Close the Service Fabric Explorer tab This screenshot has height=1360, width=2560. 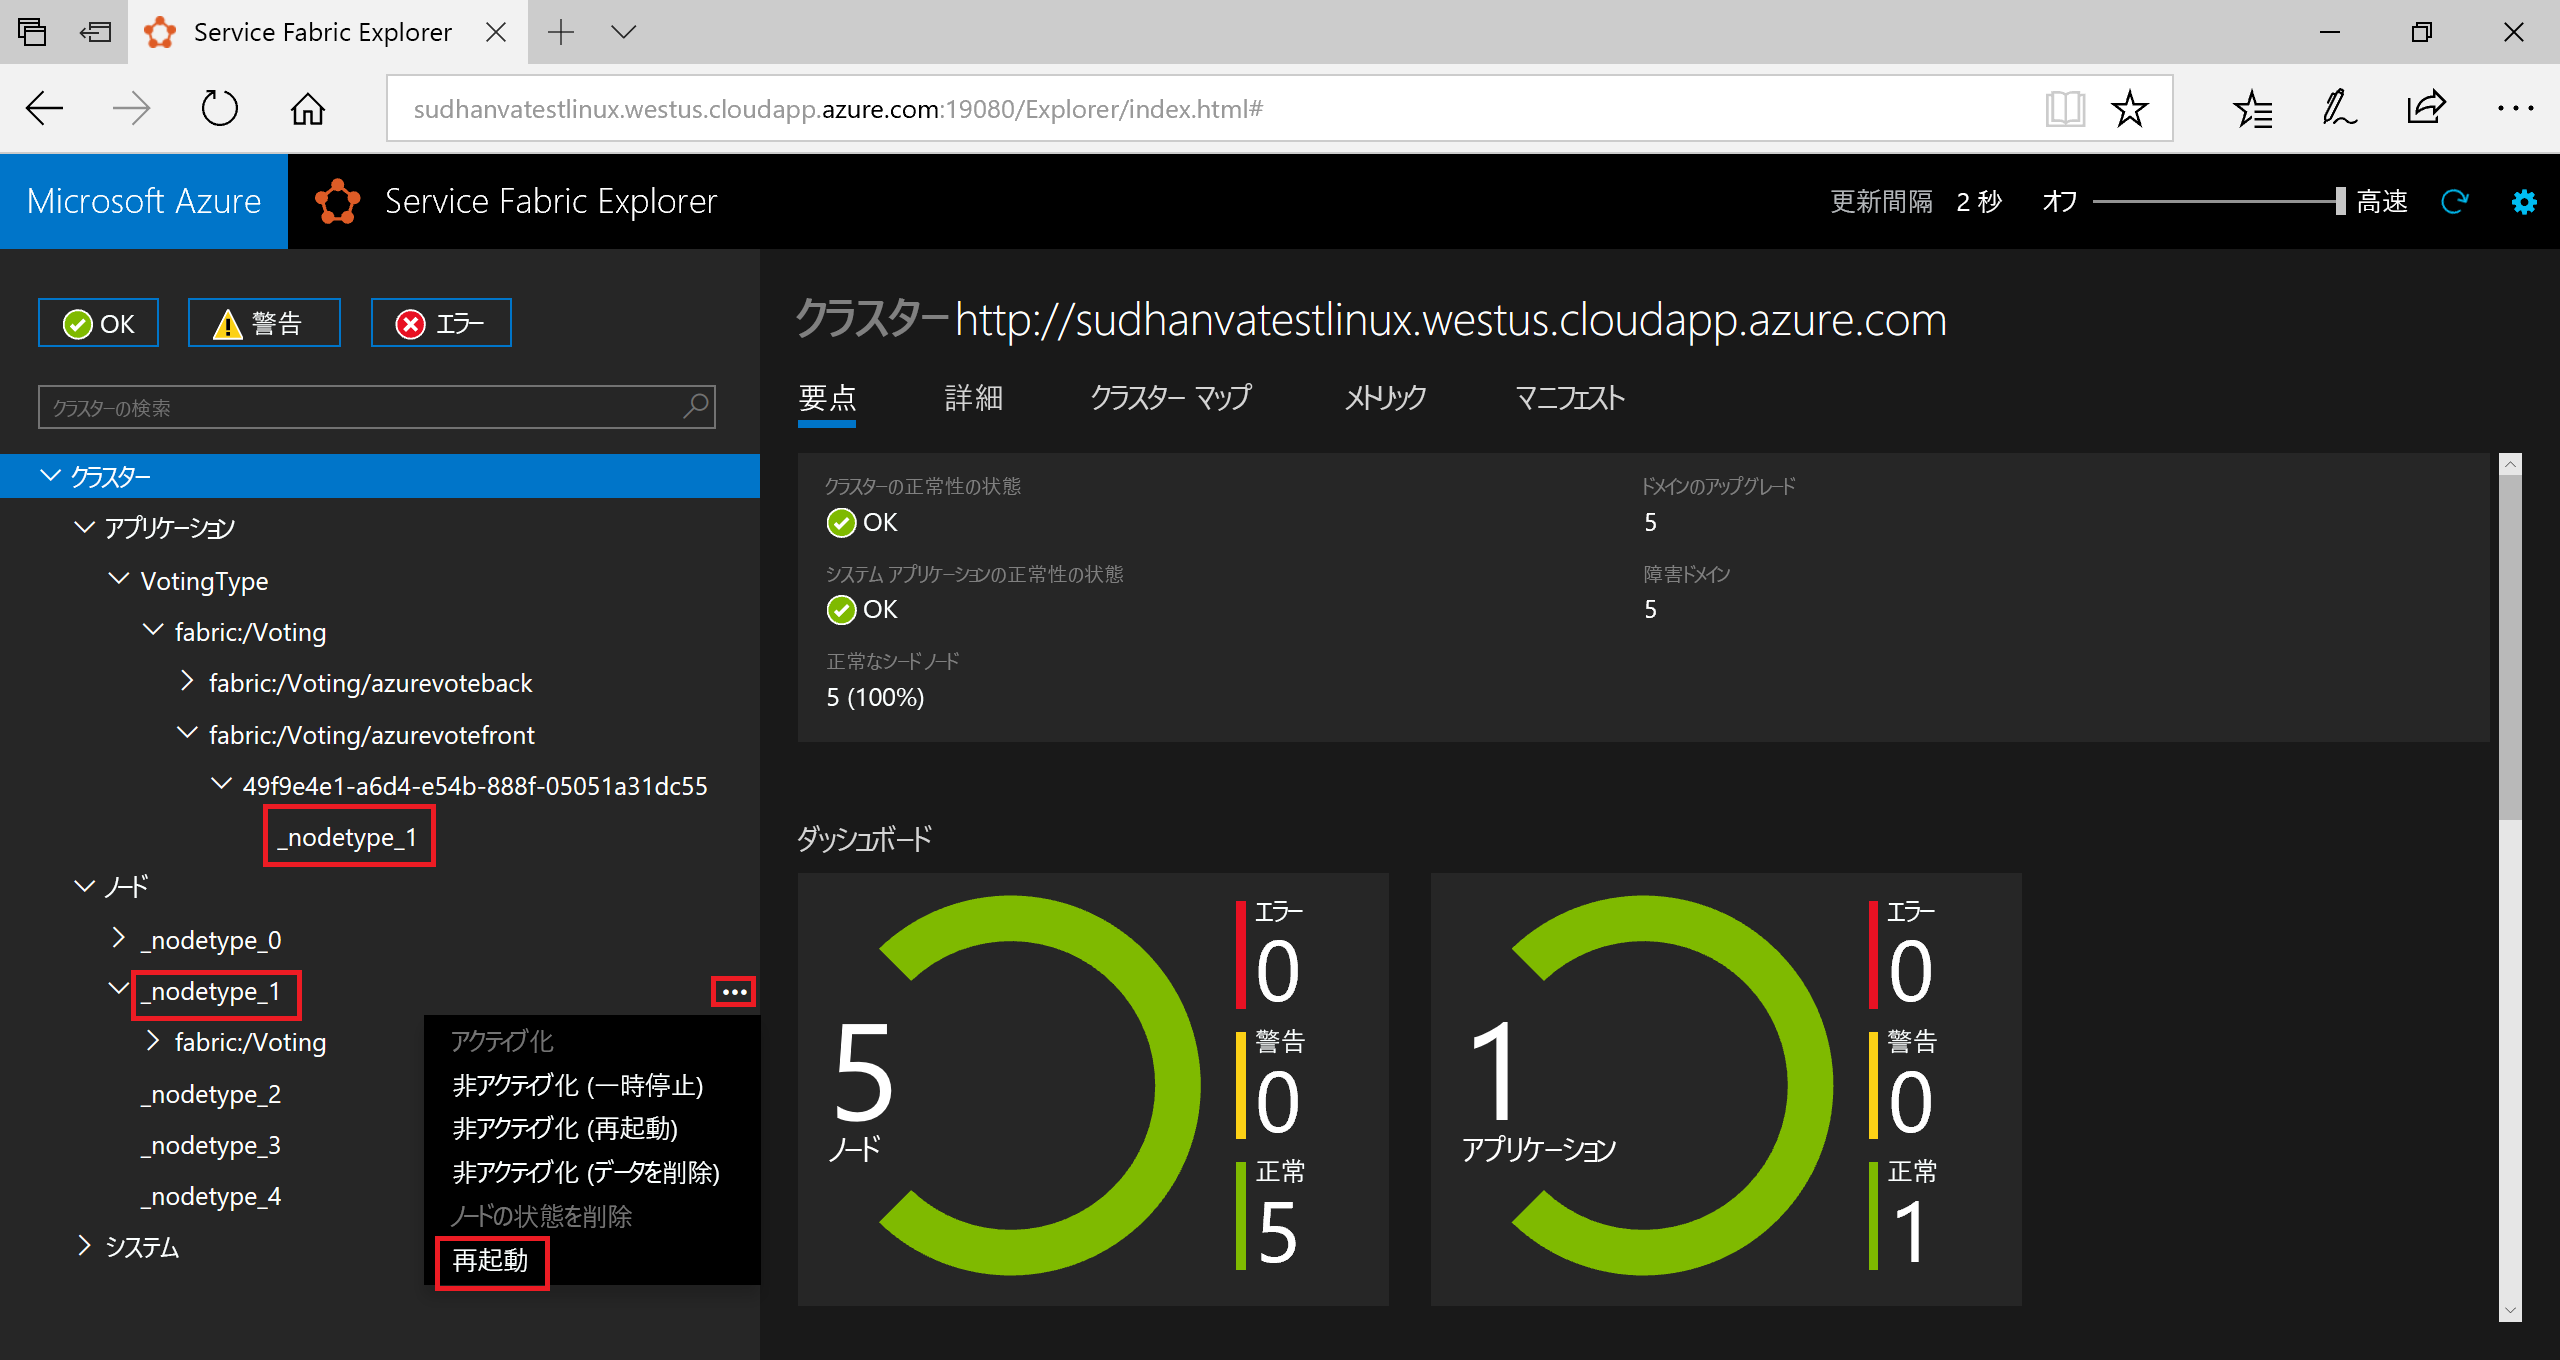click(495, 32)
